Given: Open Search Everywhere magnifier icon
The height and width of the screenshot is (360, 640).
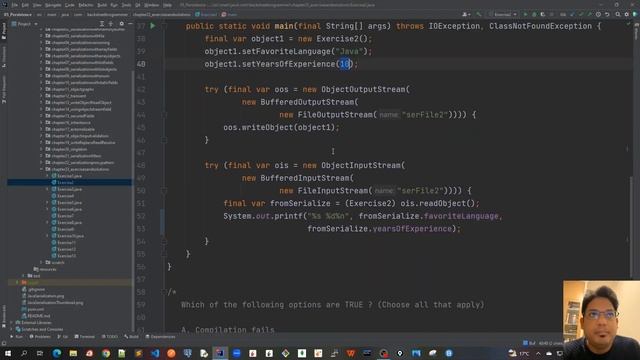Looking at the screenshot, I should [618, 14].
